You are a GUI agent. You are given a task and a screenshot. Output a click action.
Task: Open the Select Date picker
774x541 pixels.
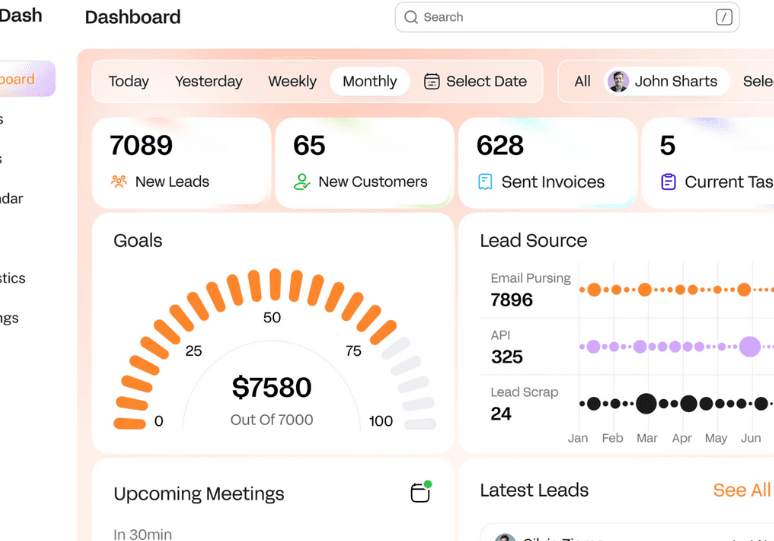[x=486, y=82]
